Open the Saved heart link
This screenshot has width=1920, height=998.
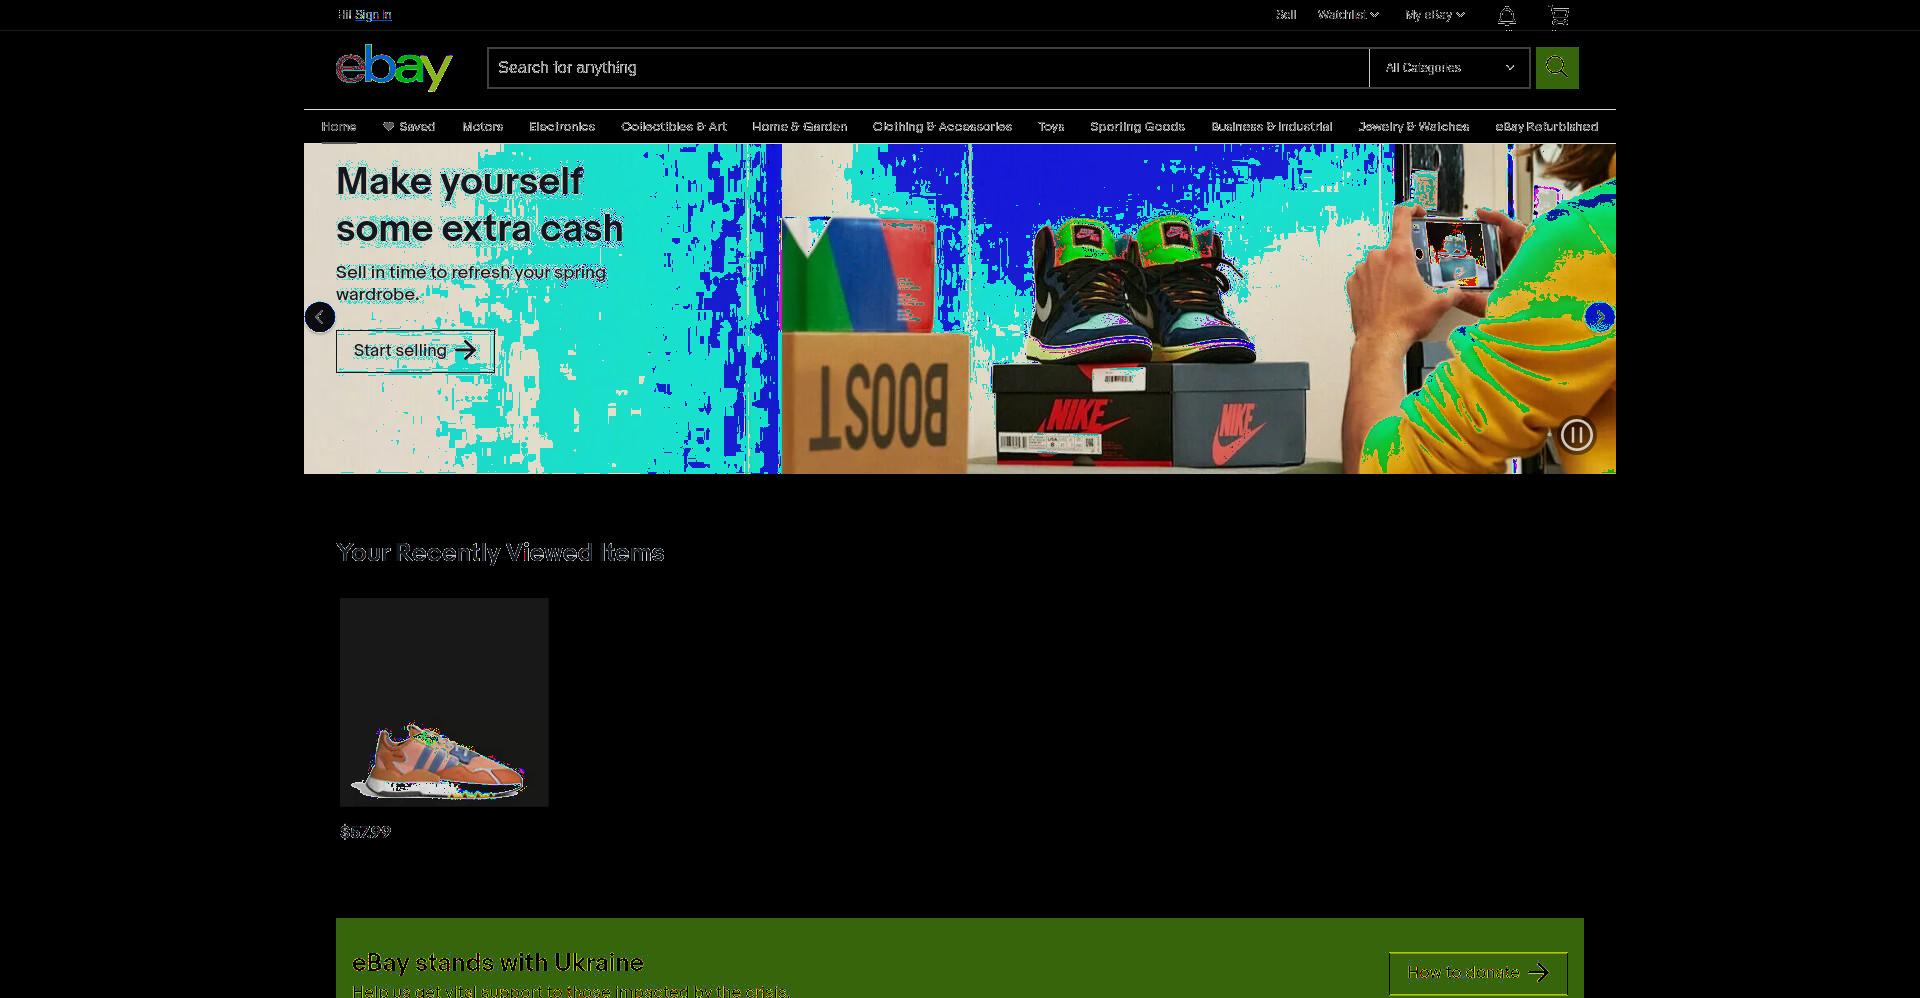click(x=409, y=127)
